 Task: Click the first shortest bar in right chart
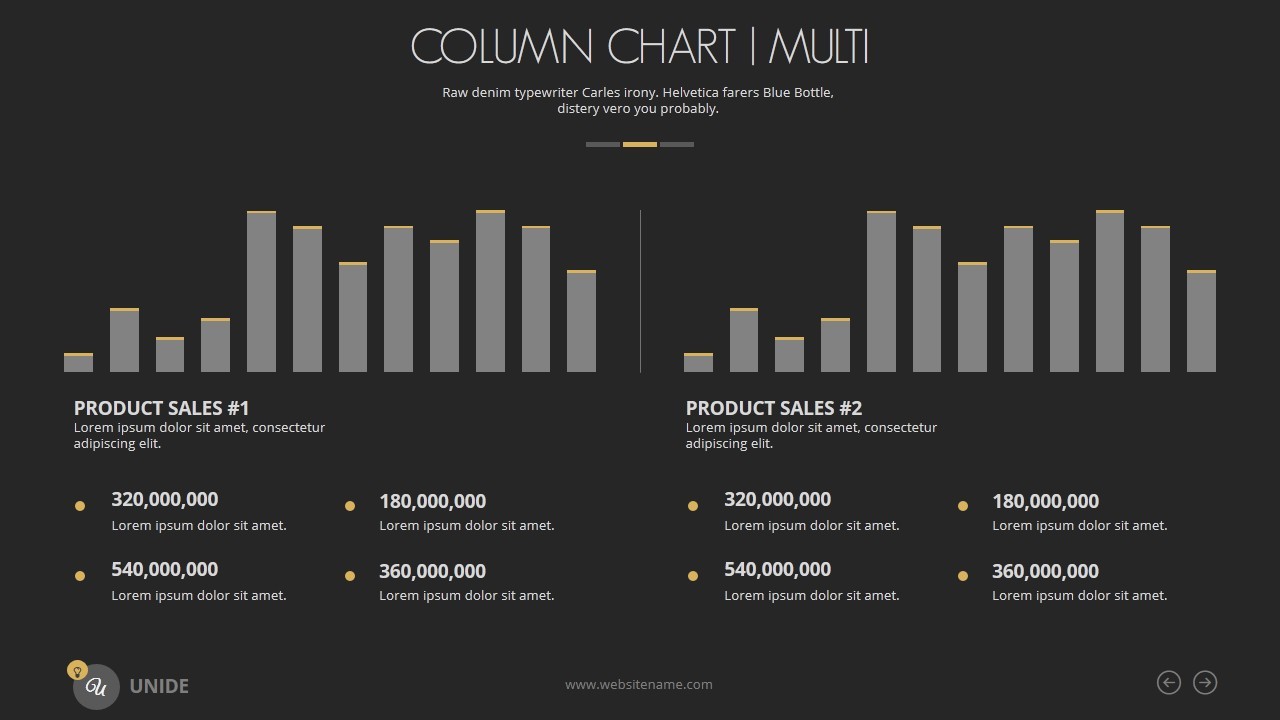[698, 362]
